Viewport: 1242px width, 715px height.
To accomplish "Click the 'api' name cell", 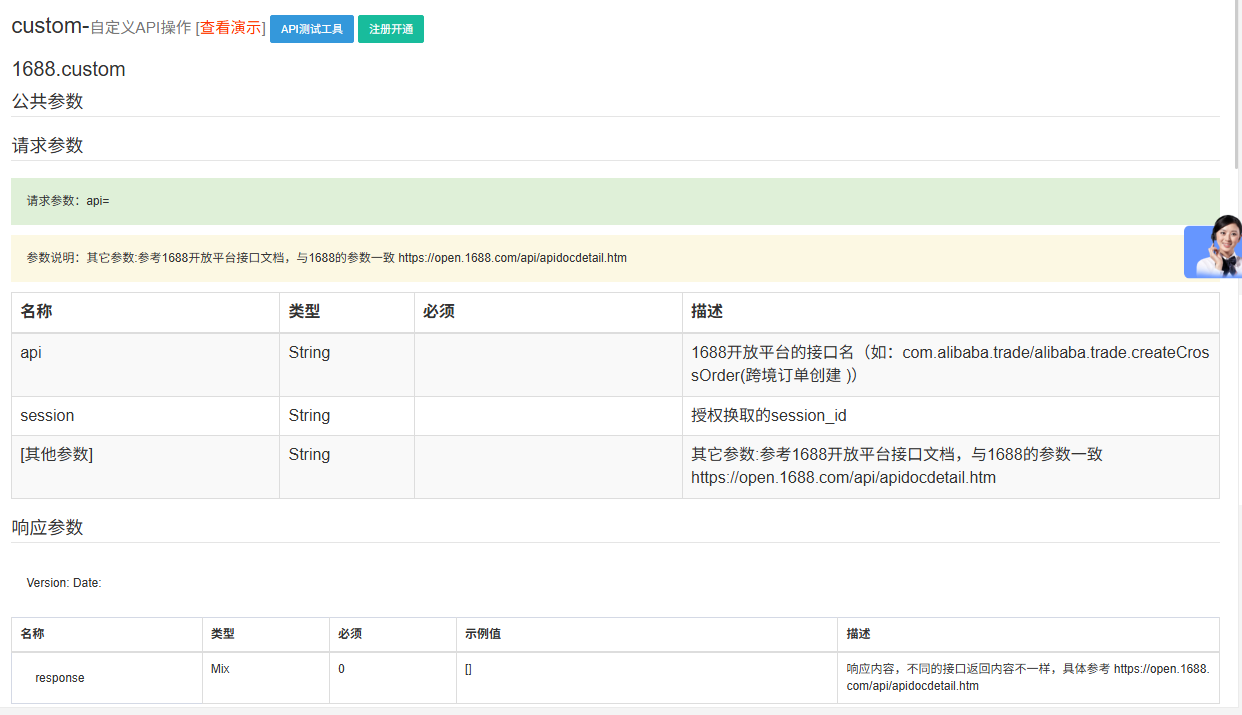I will click(145, 365).
